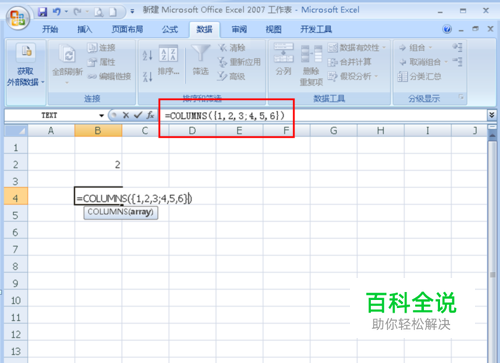Click the 分列 text-to-columns icon

click(283, 60)
